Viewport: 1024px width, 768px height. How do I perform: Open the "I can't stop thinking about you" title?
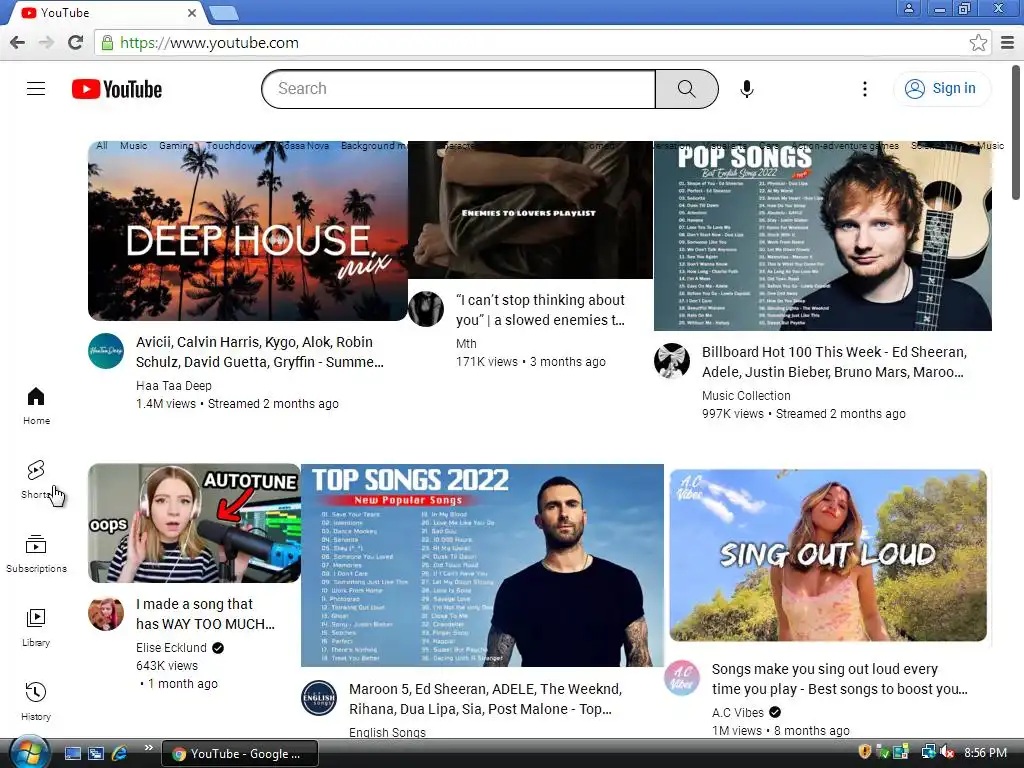(541, 310)
